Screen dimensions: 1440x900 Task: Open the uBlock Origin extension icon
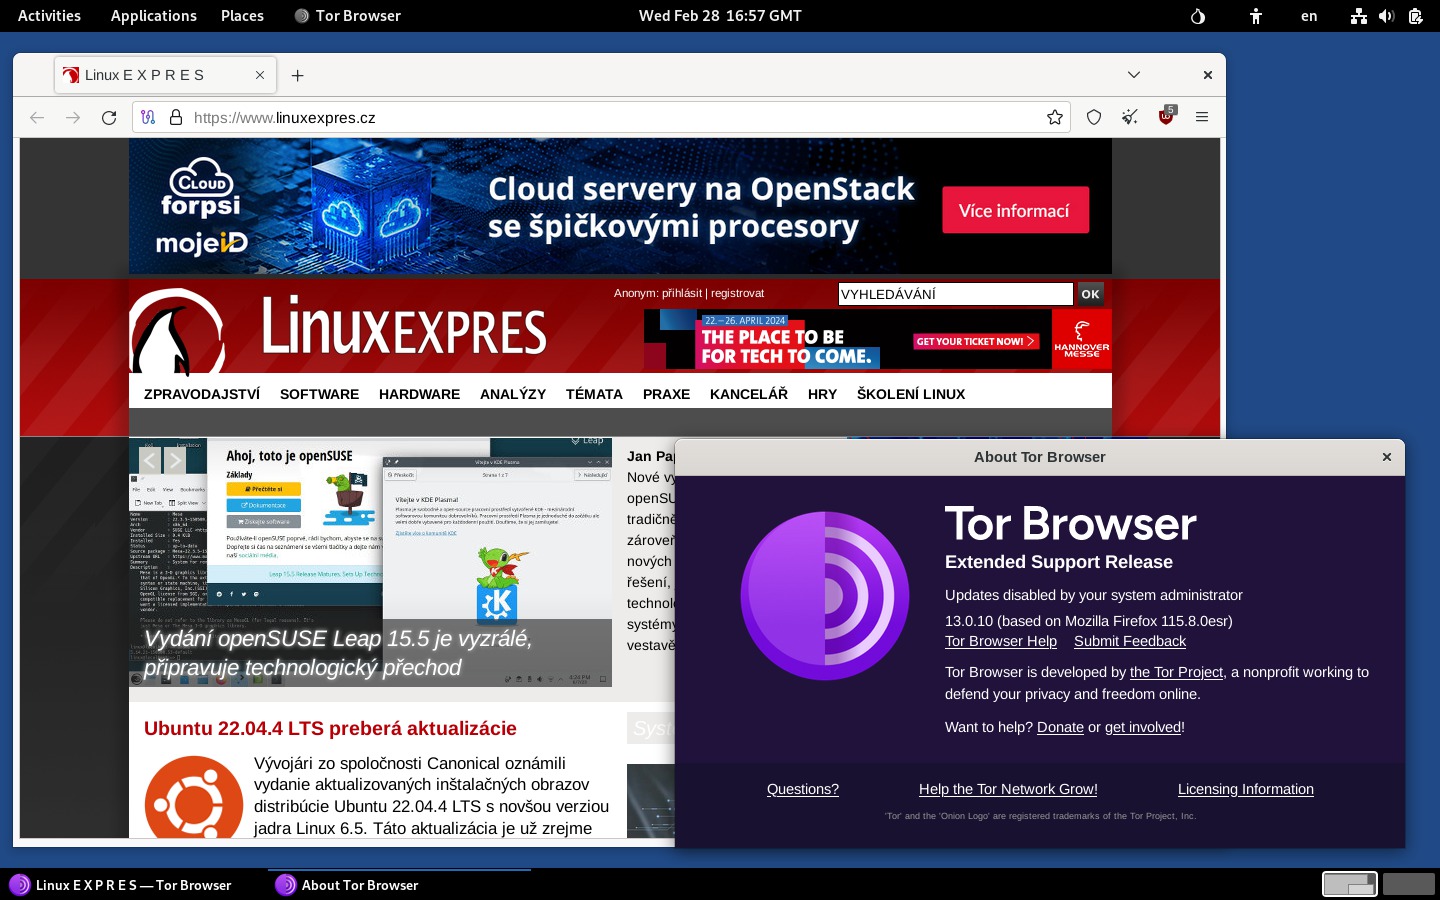(x=1166, y=117)
